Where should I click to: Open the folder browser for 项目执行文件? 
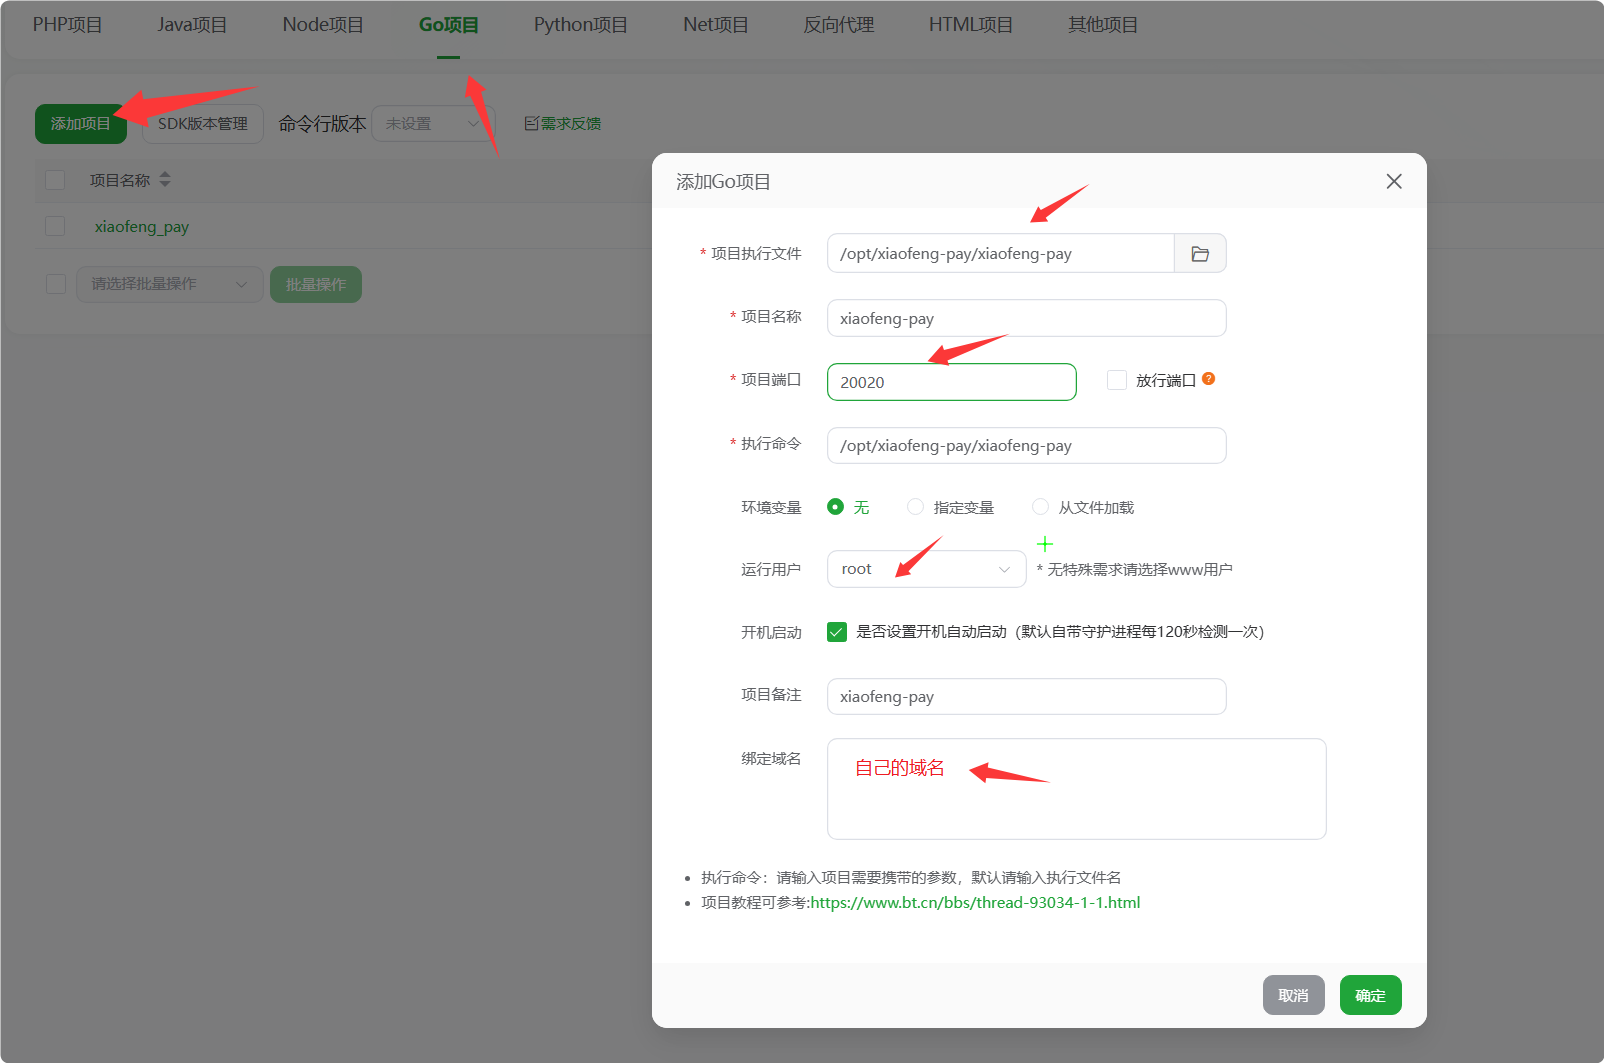tap(1199, 253)
